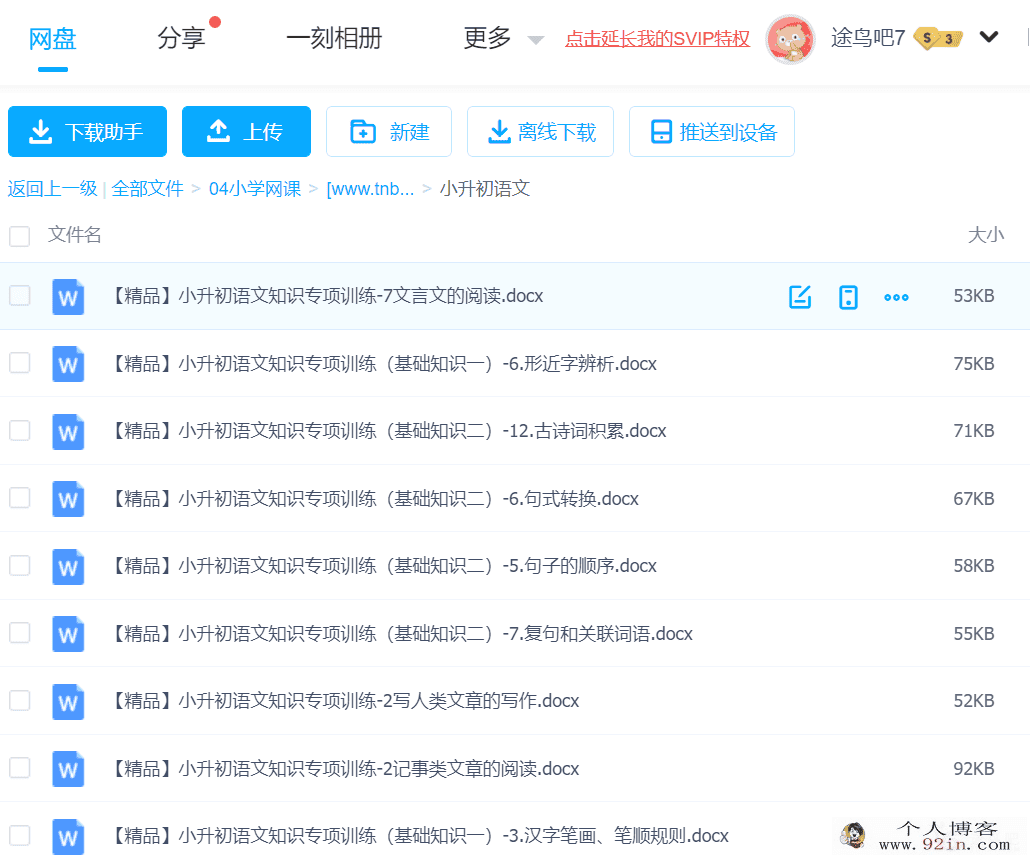Check the box for 6.形近字辨析.docx
This screenshot has height=858, width=1030.
pyautogui.click(x=20, y=363)
